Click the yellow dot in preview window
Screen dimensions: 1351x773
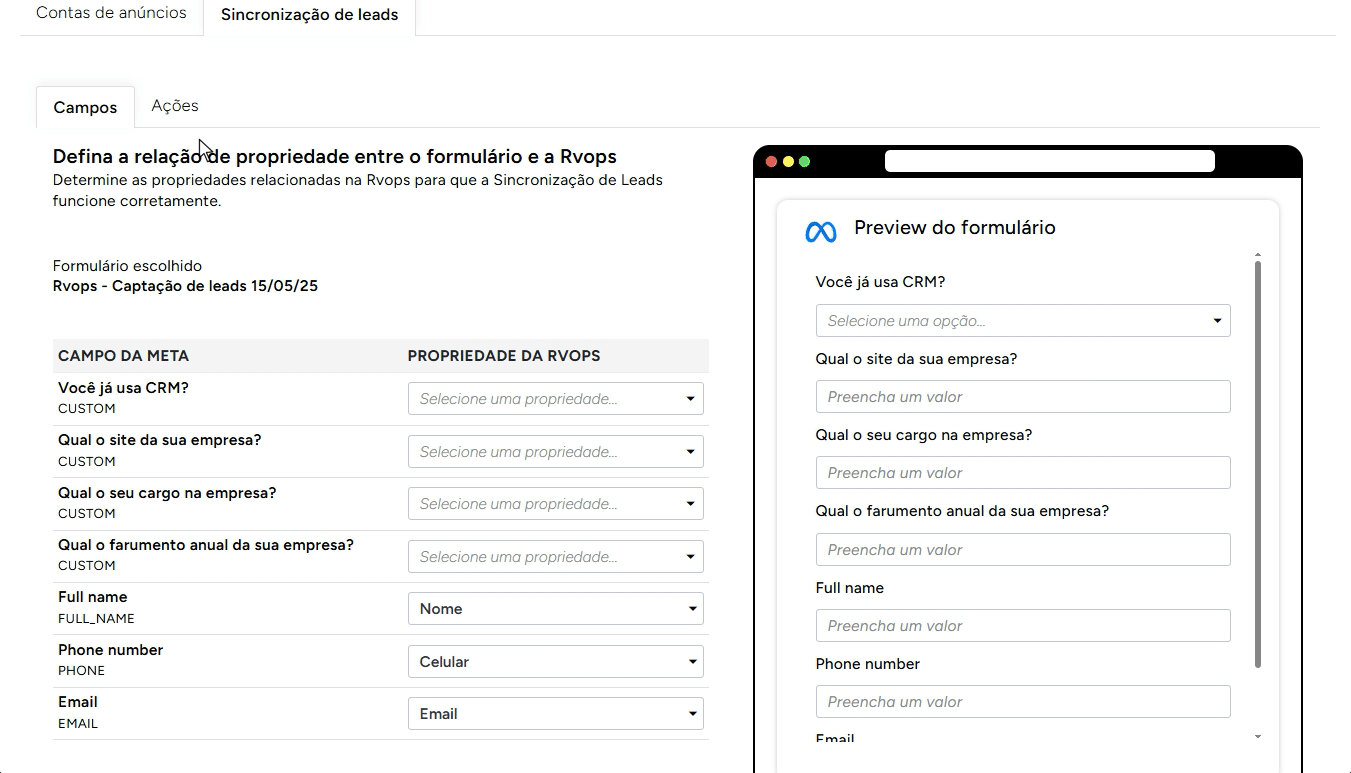(788, 161)
